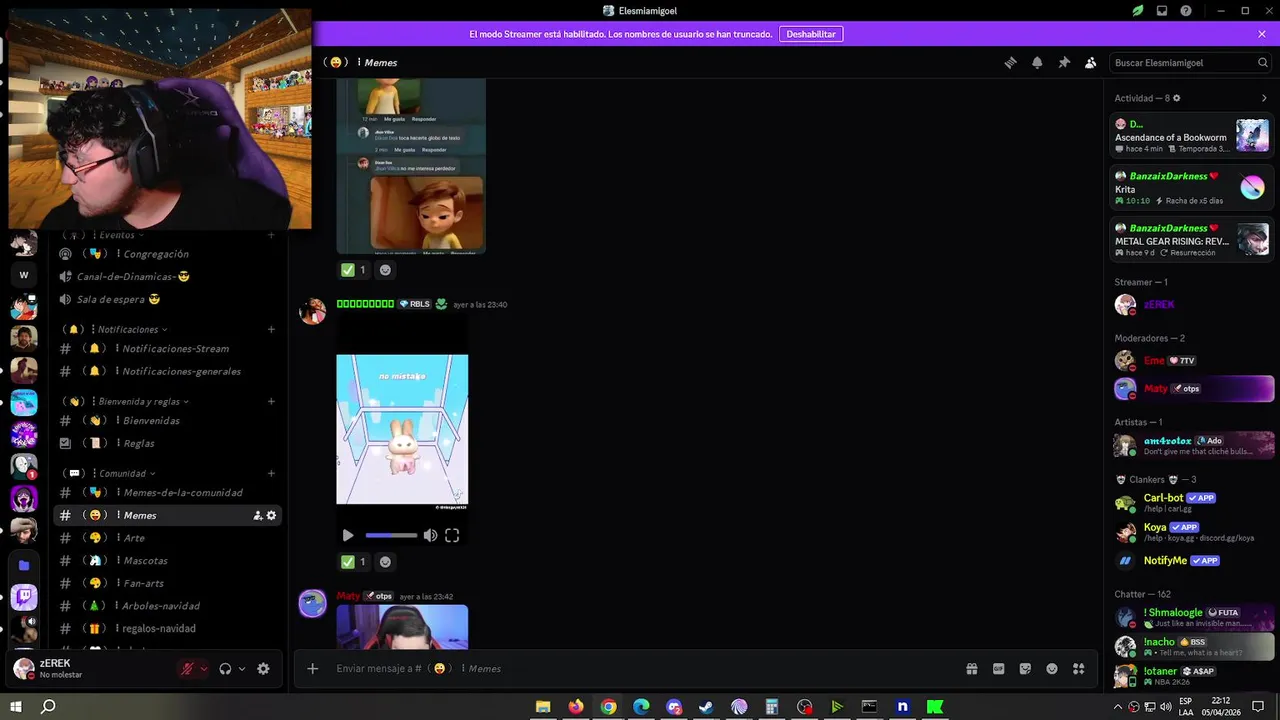Open the Reglas channel
The width and height of the screenshot is (1280, 720).
coord(167,443)
